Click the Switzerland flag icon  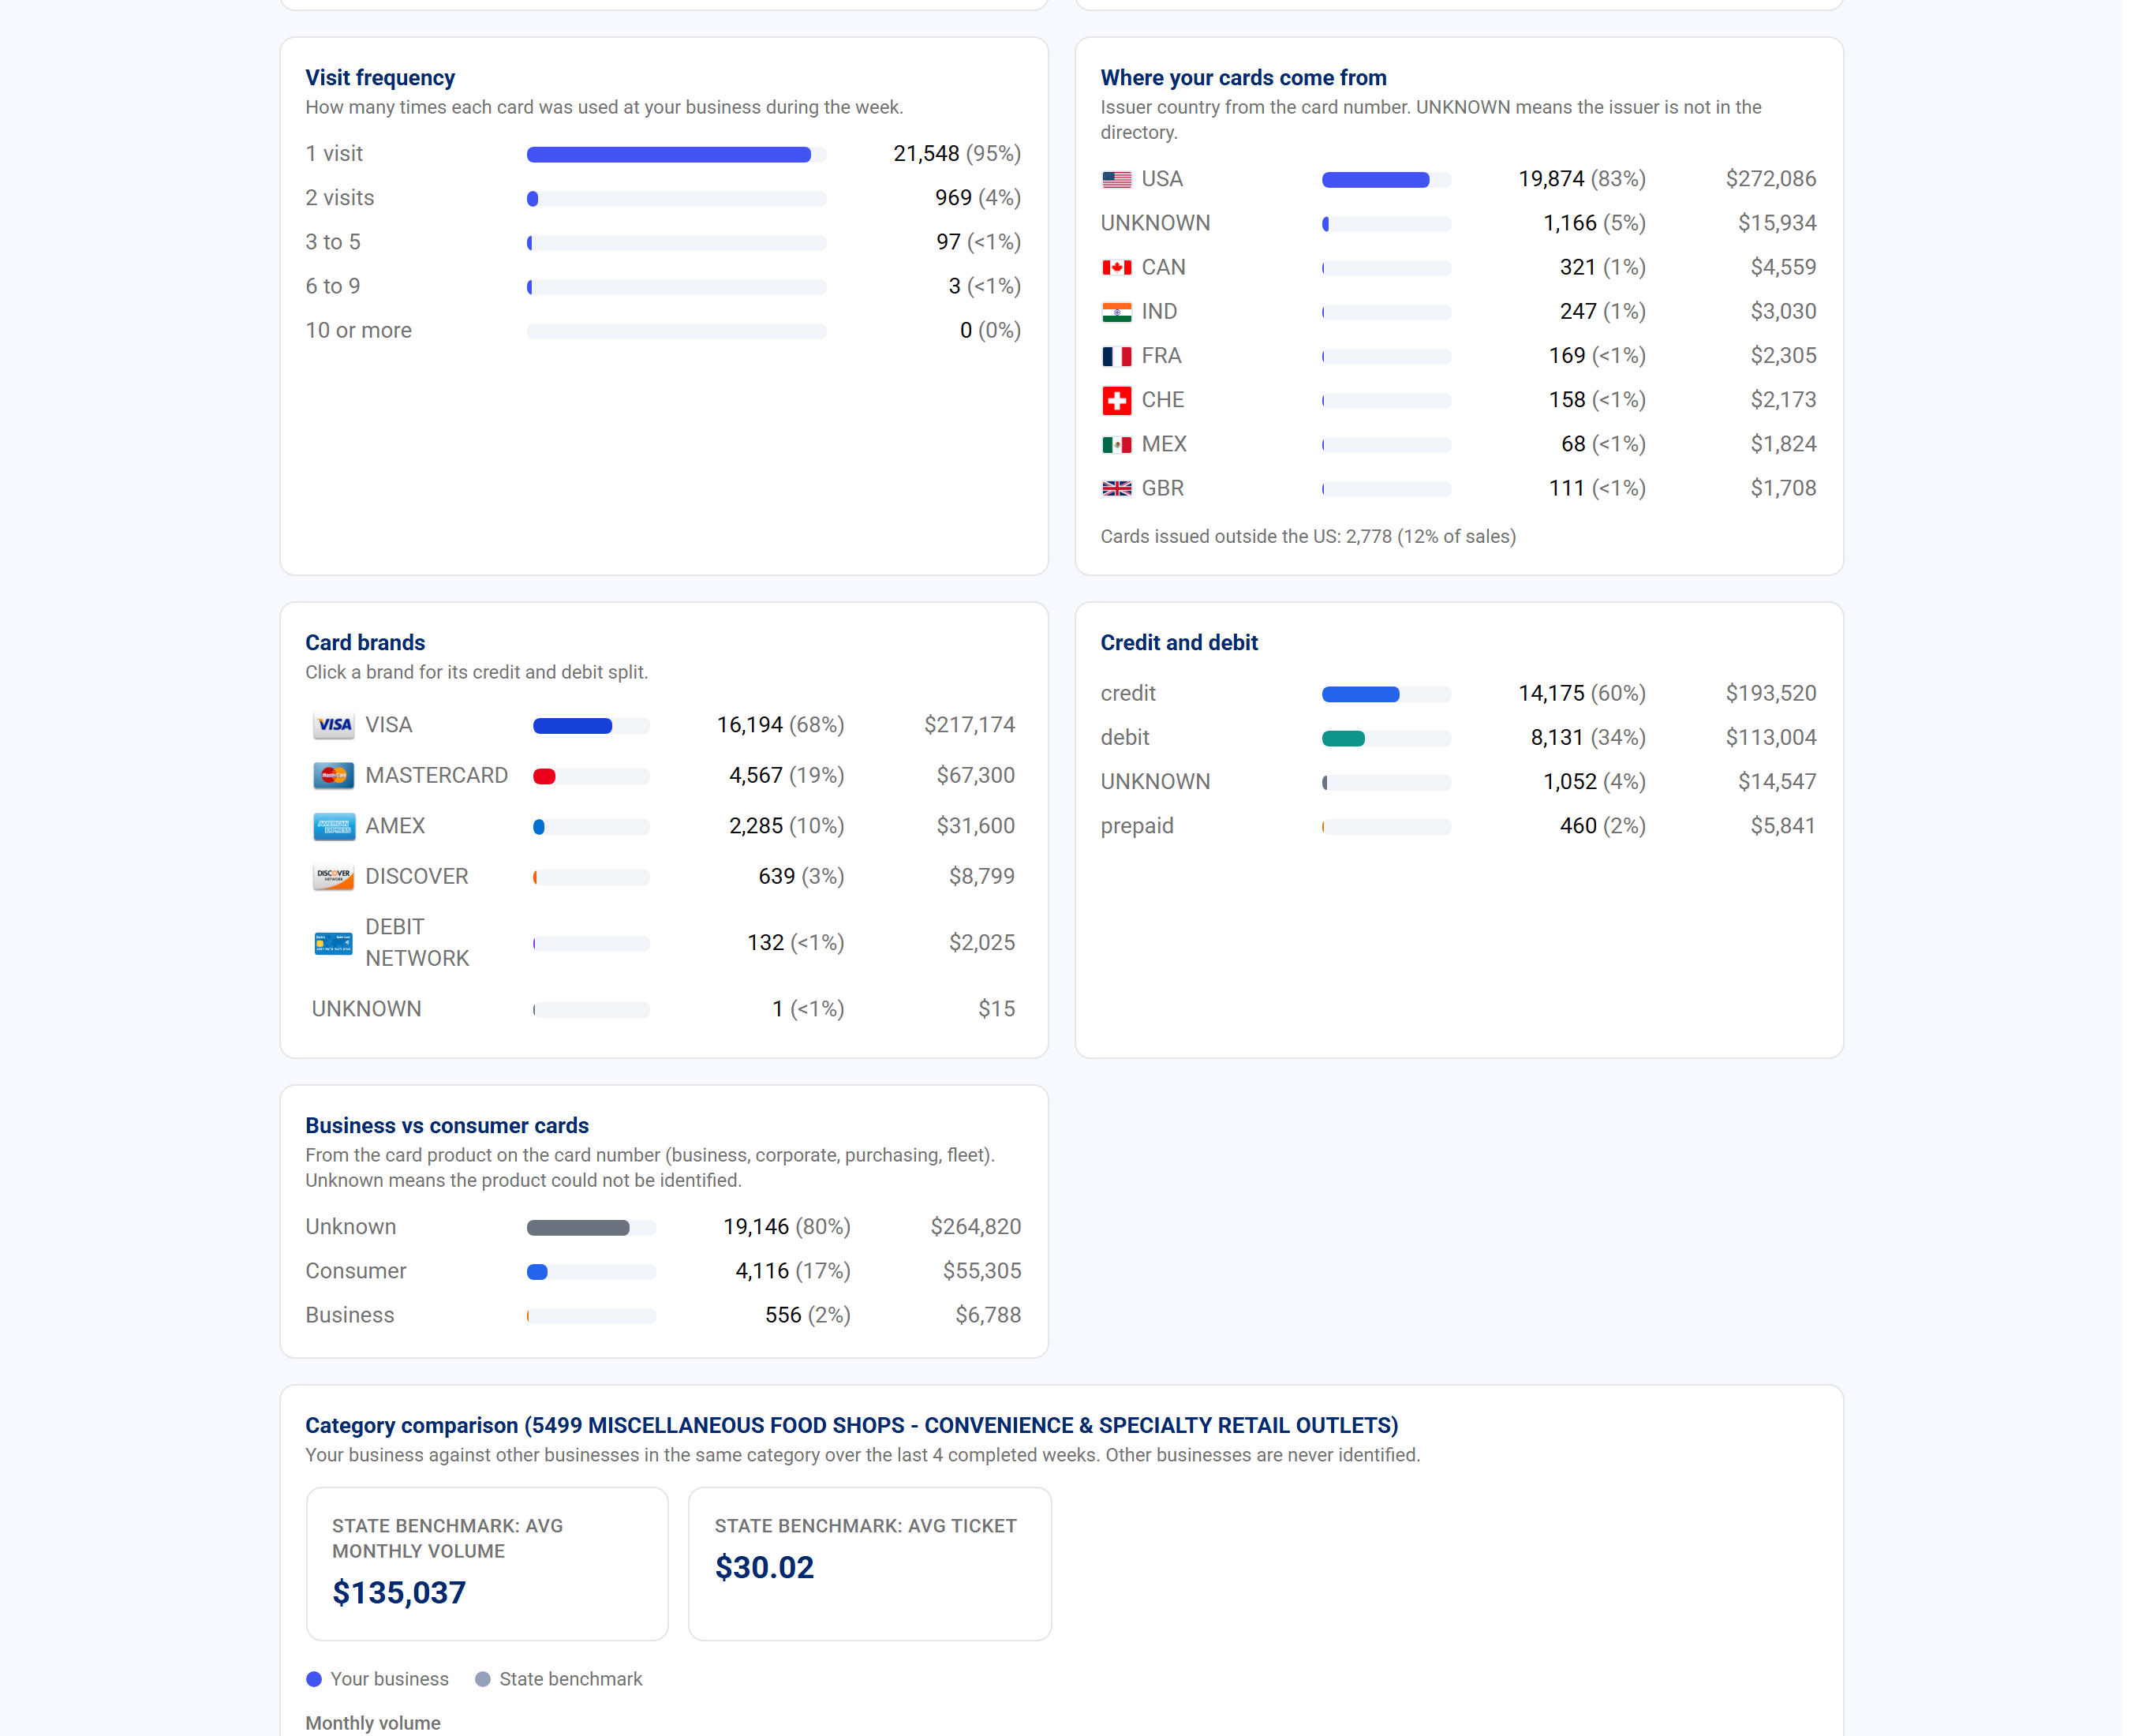[1116, 400]
